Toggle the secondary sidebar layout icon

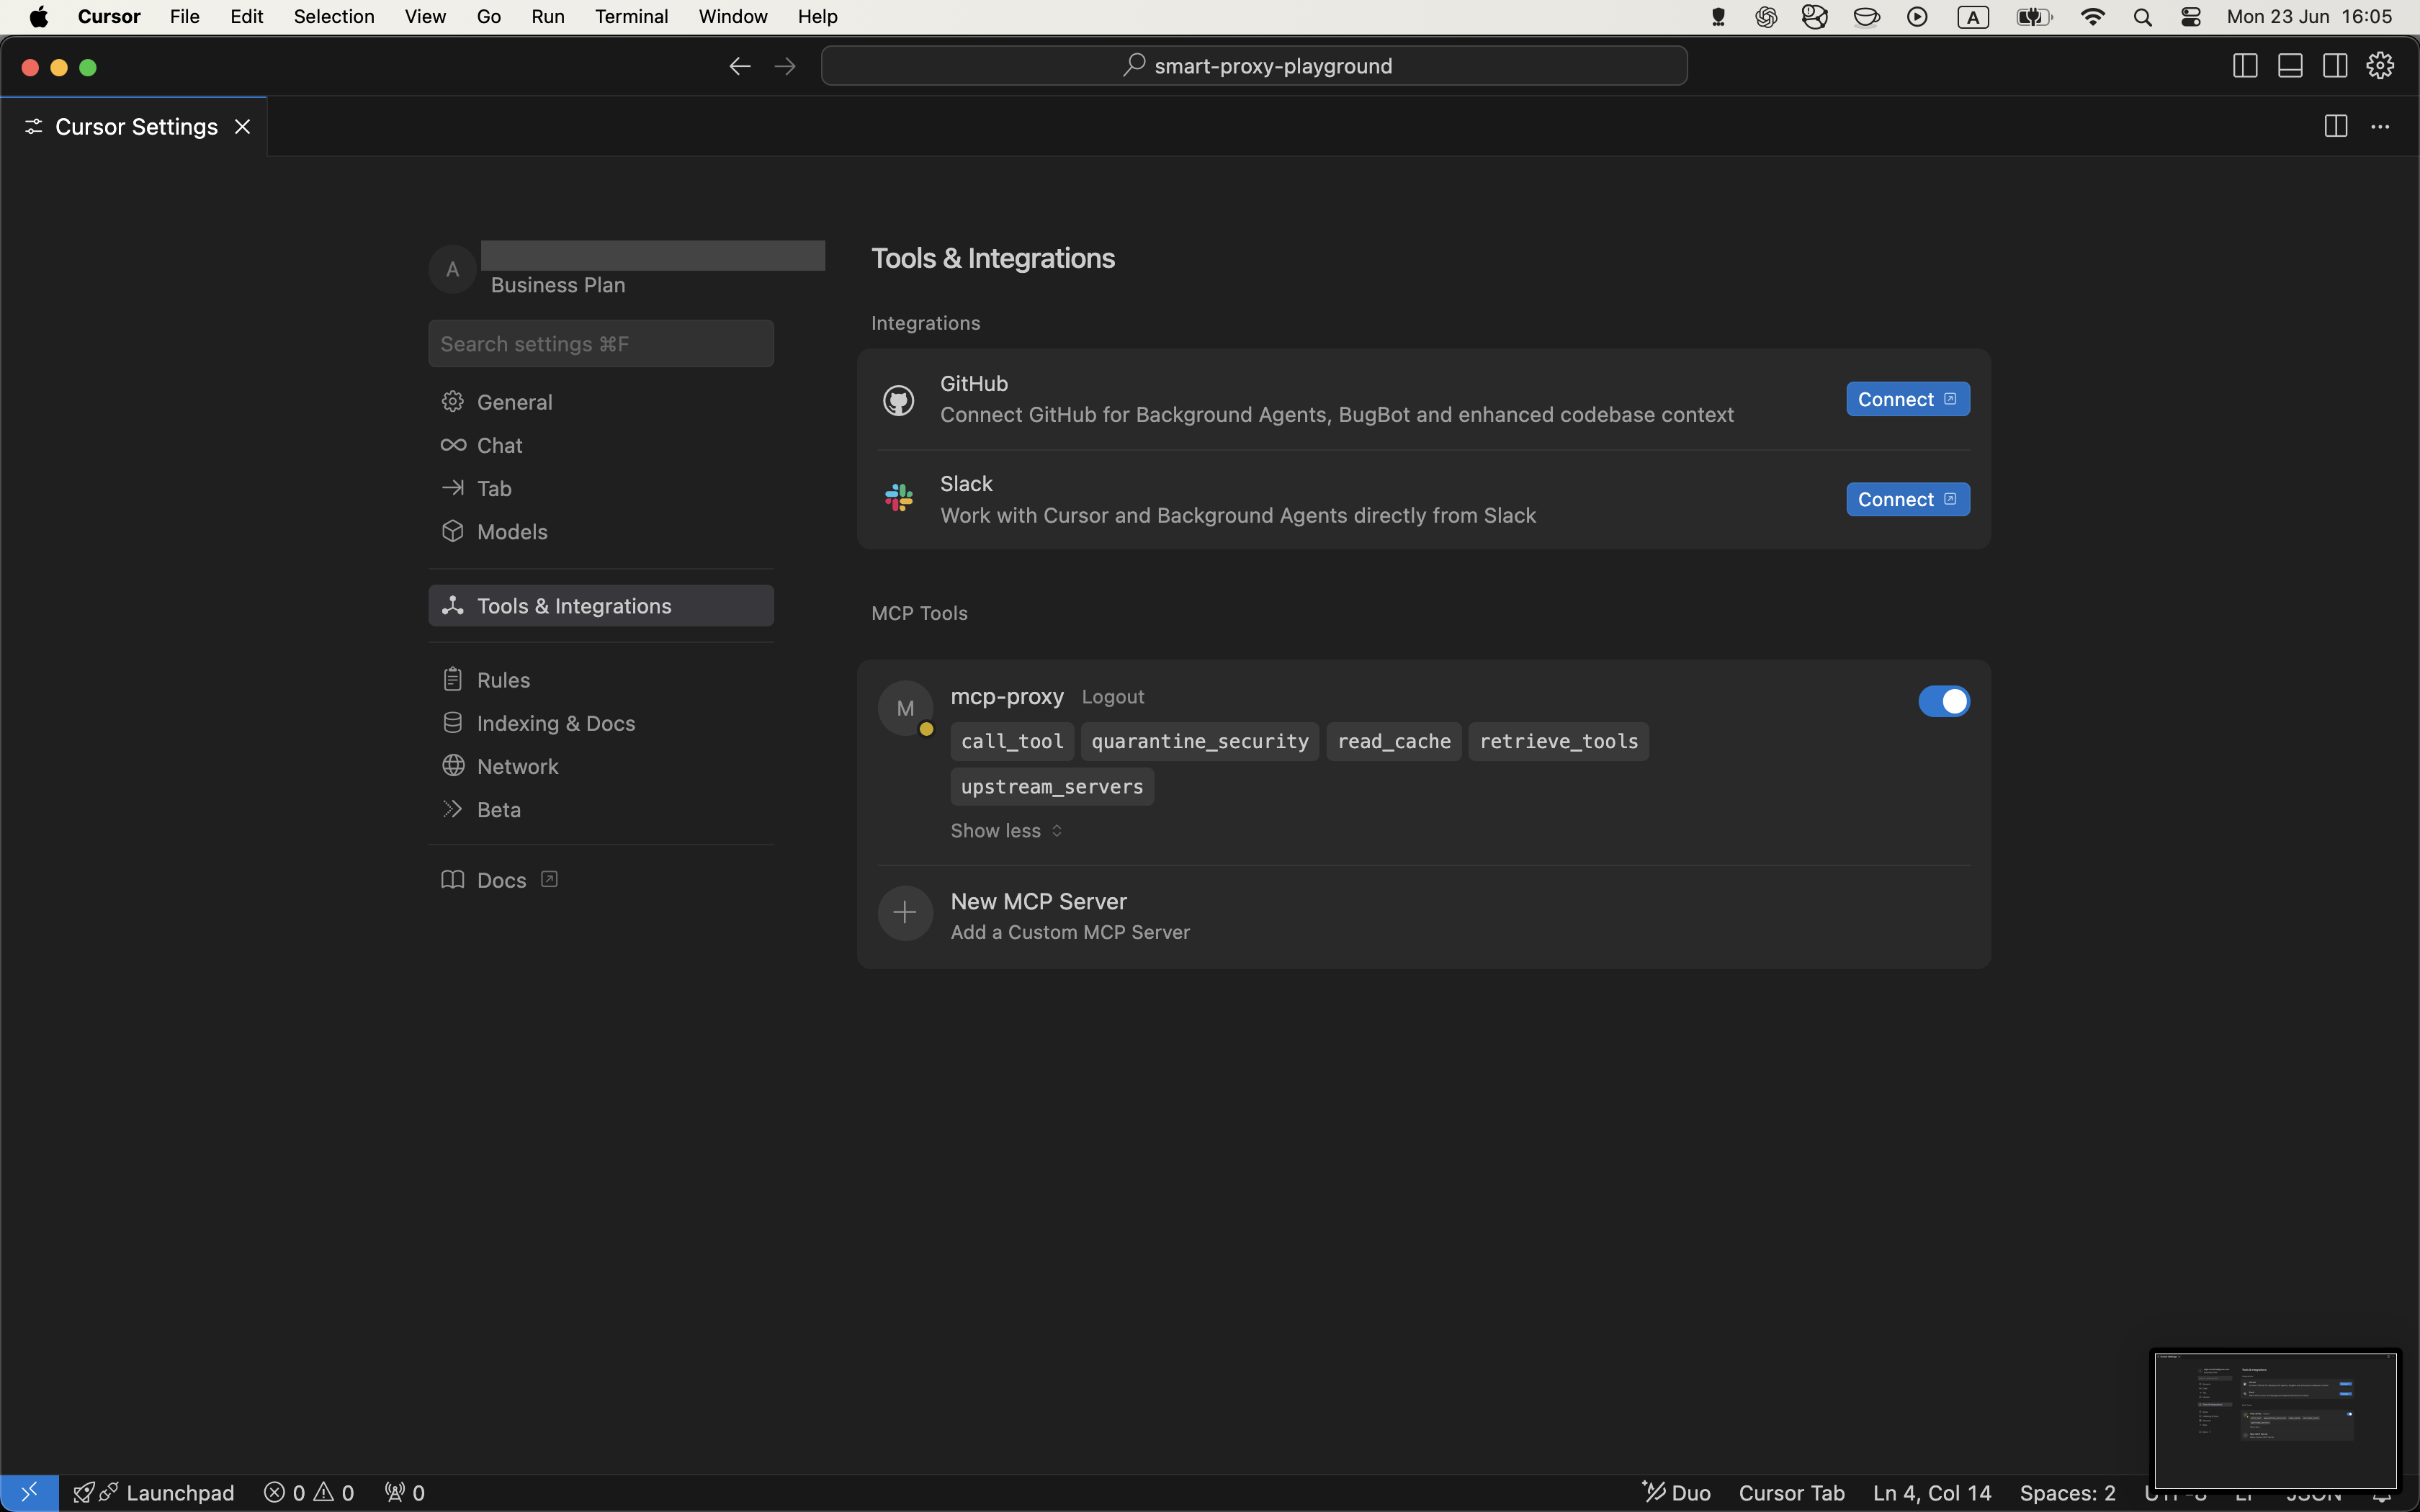coord(2335,66)
